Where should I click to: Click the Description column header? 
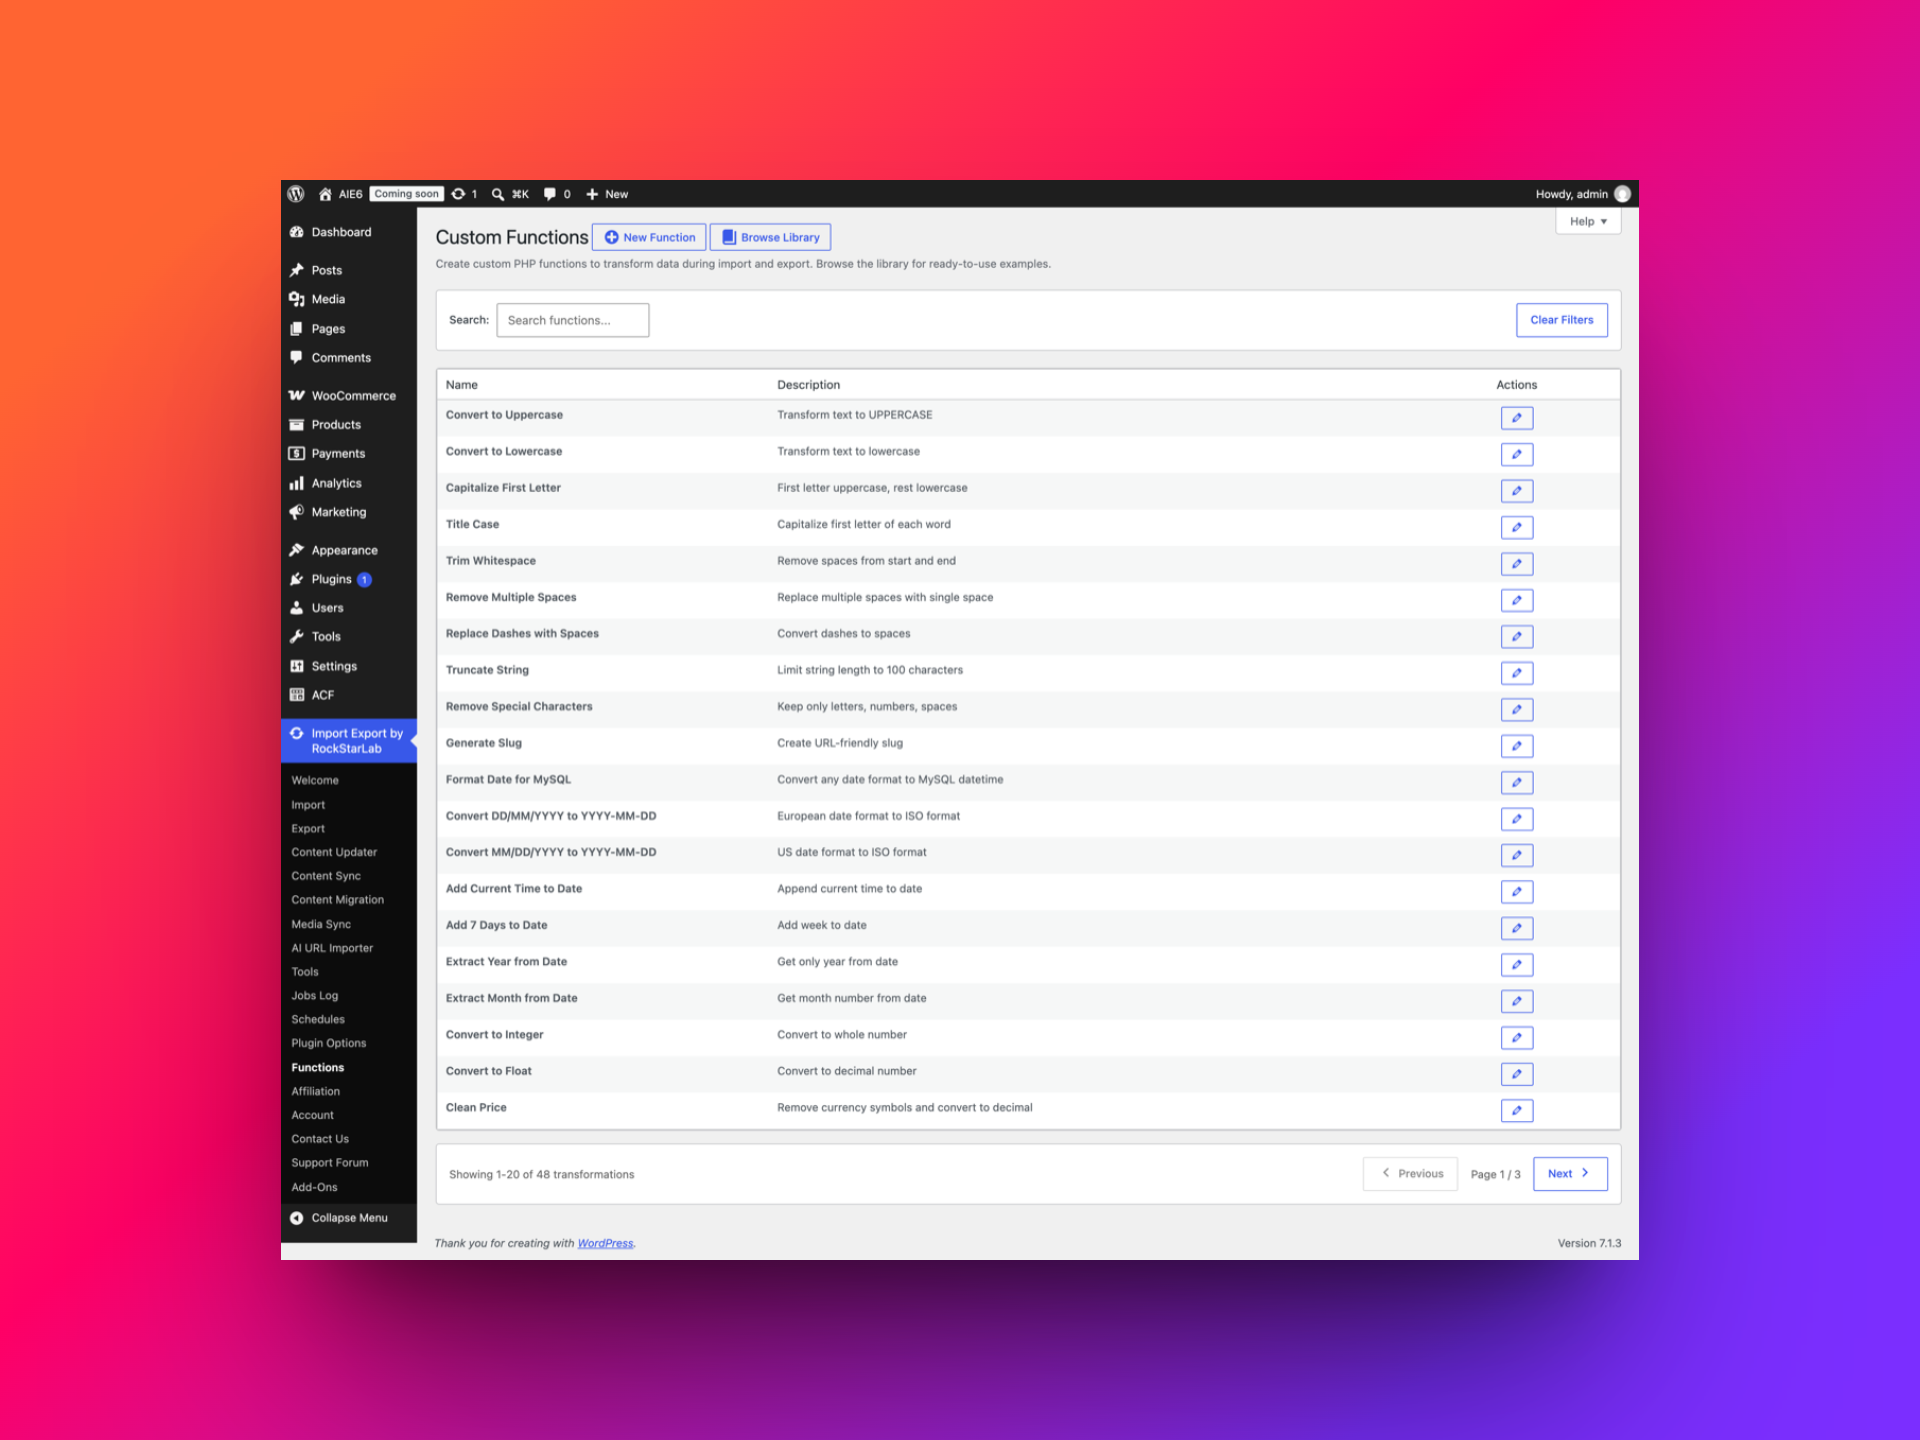pyautogui.click(x=808, y=385)
